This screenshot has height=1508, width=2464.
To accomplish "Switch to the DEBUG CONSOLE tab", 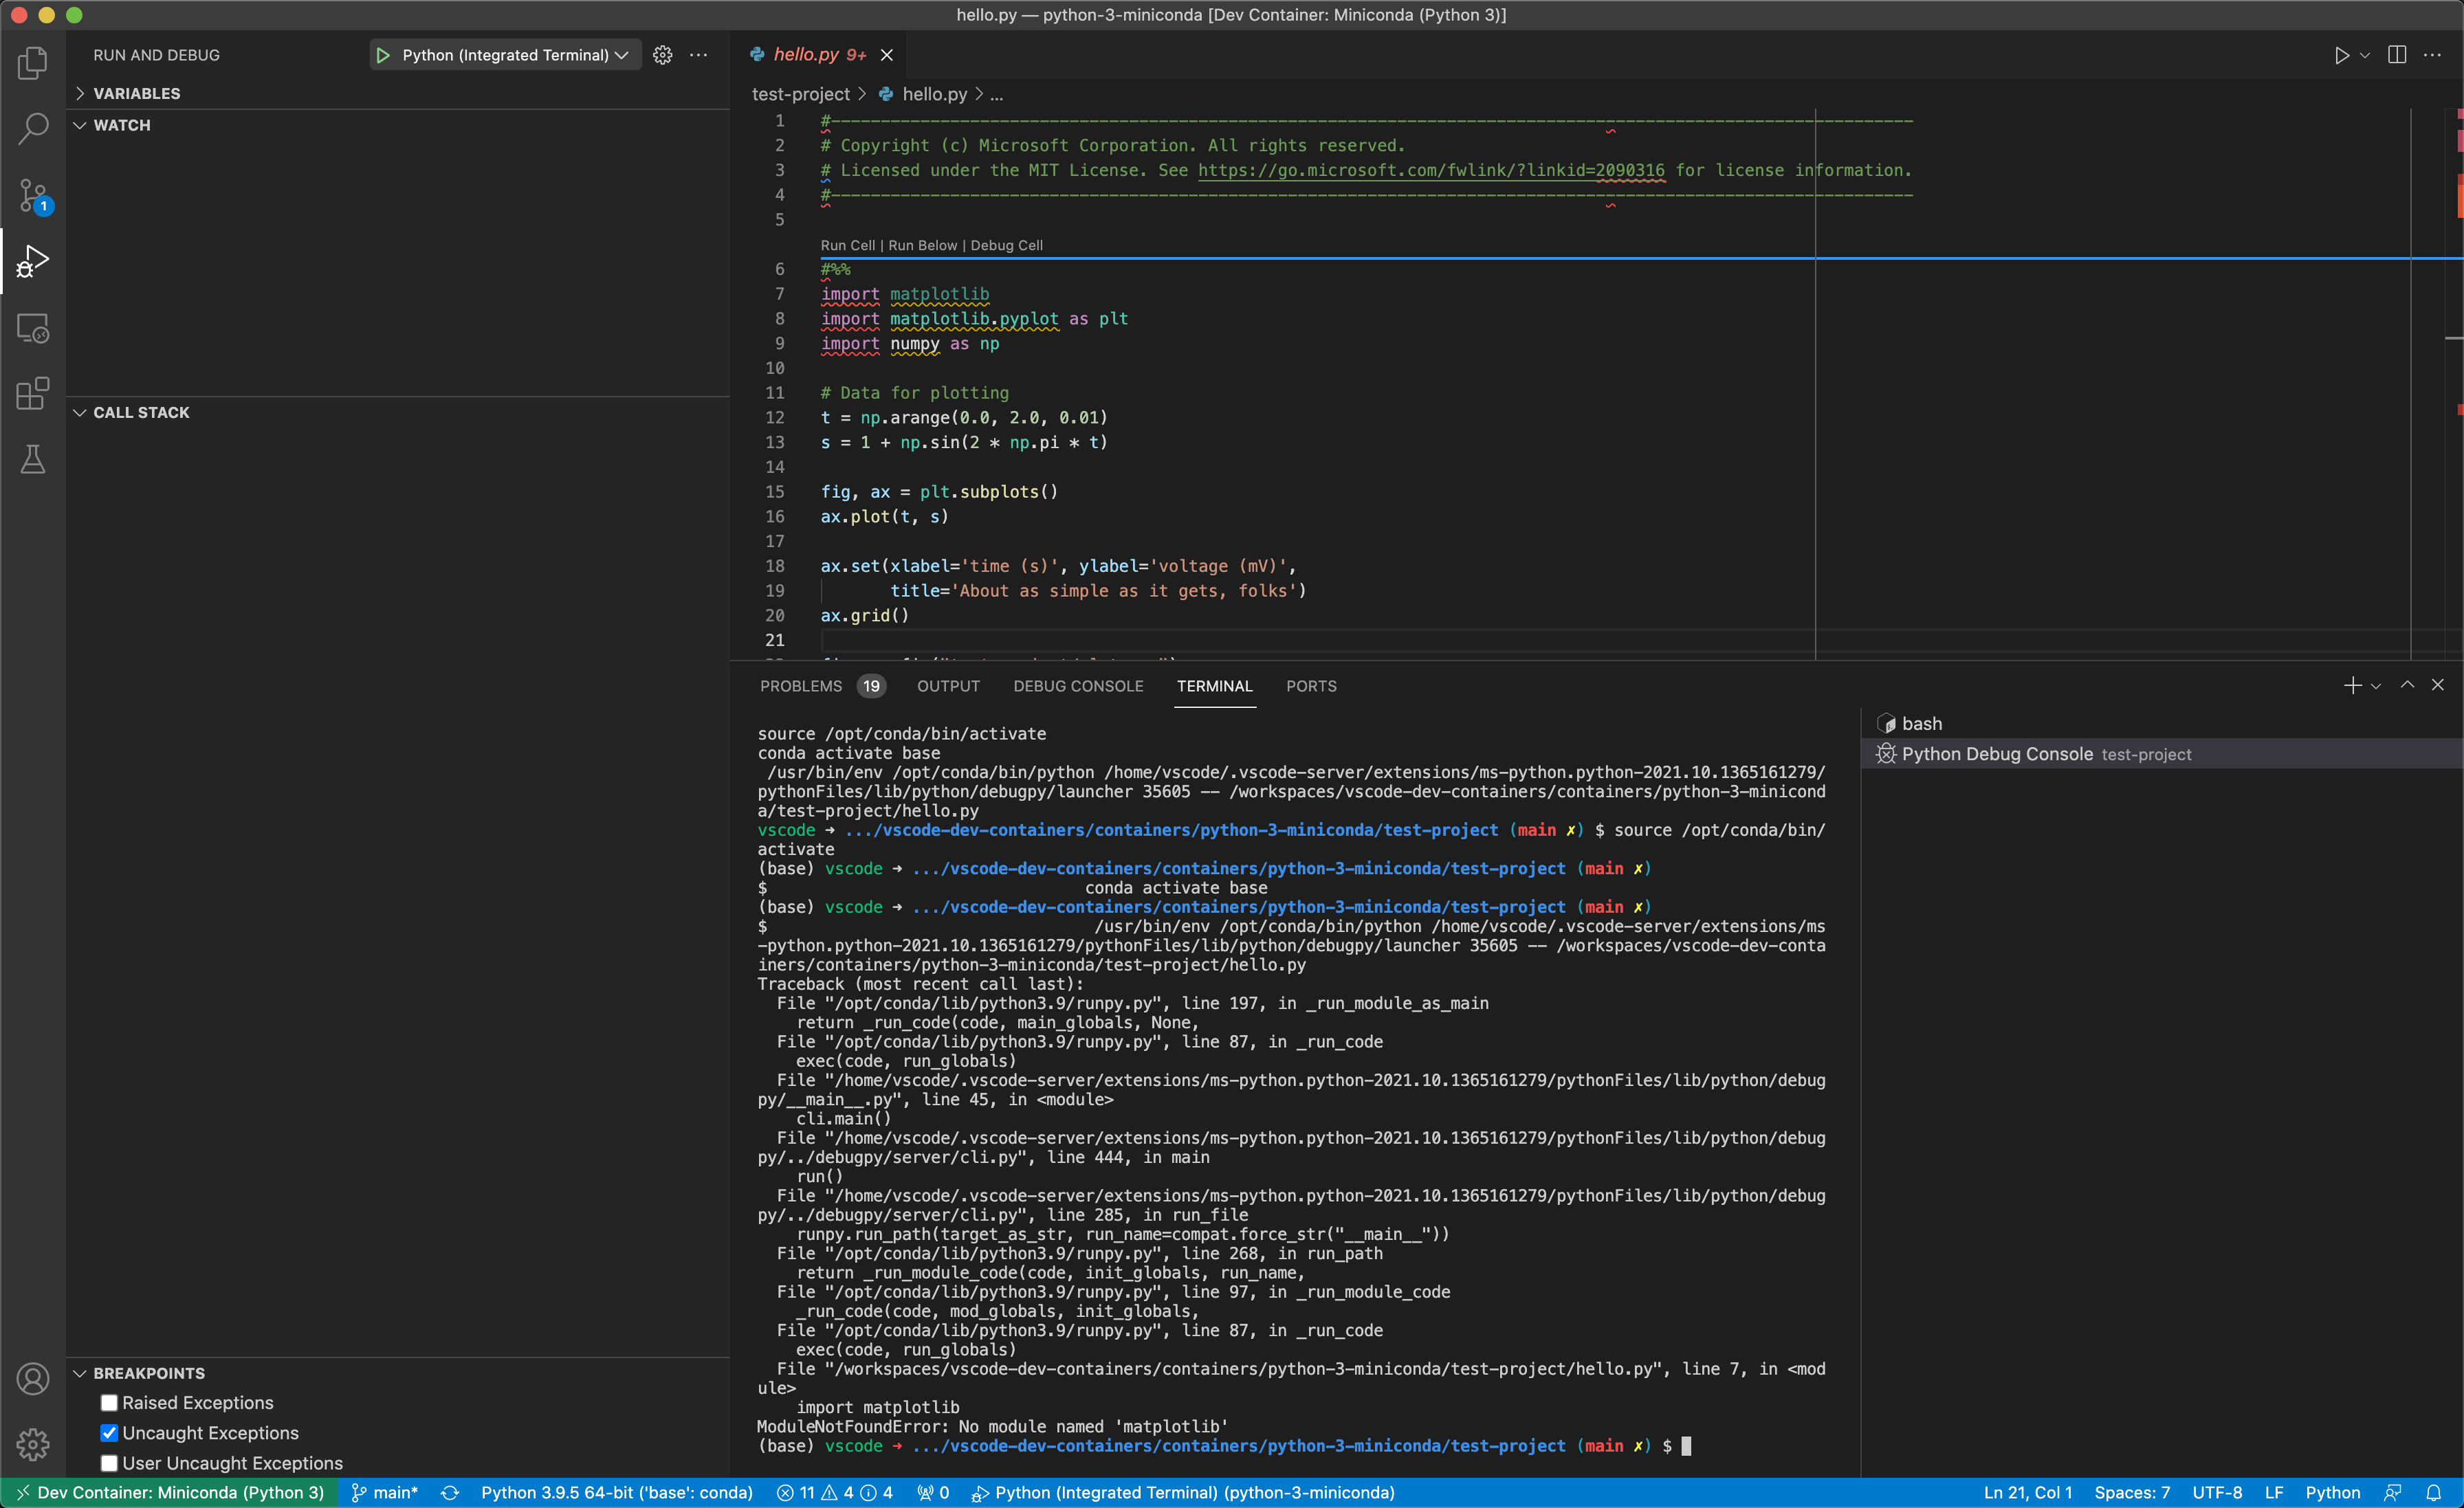I will click(1077, 686).
